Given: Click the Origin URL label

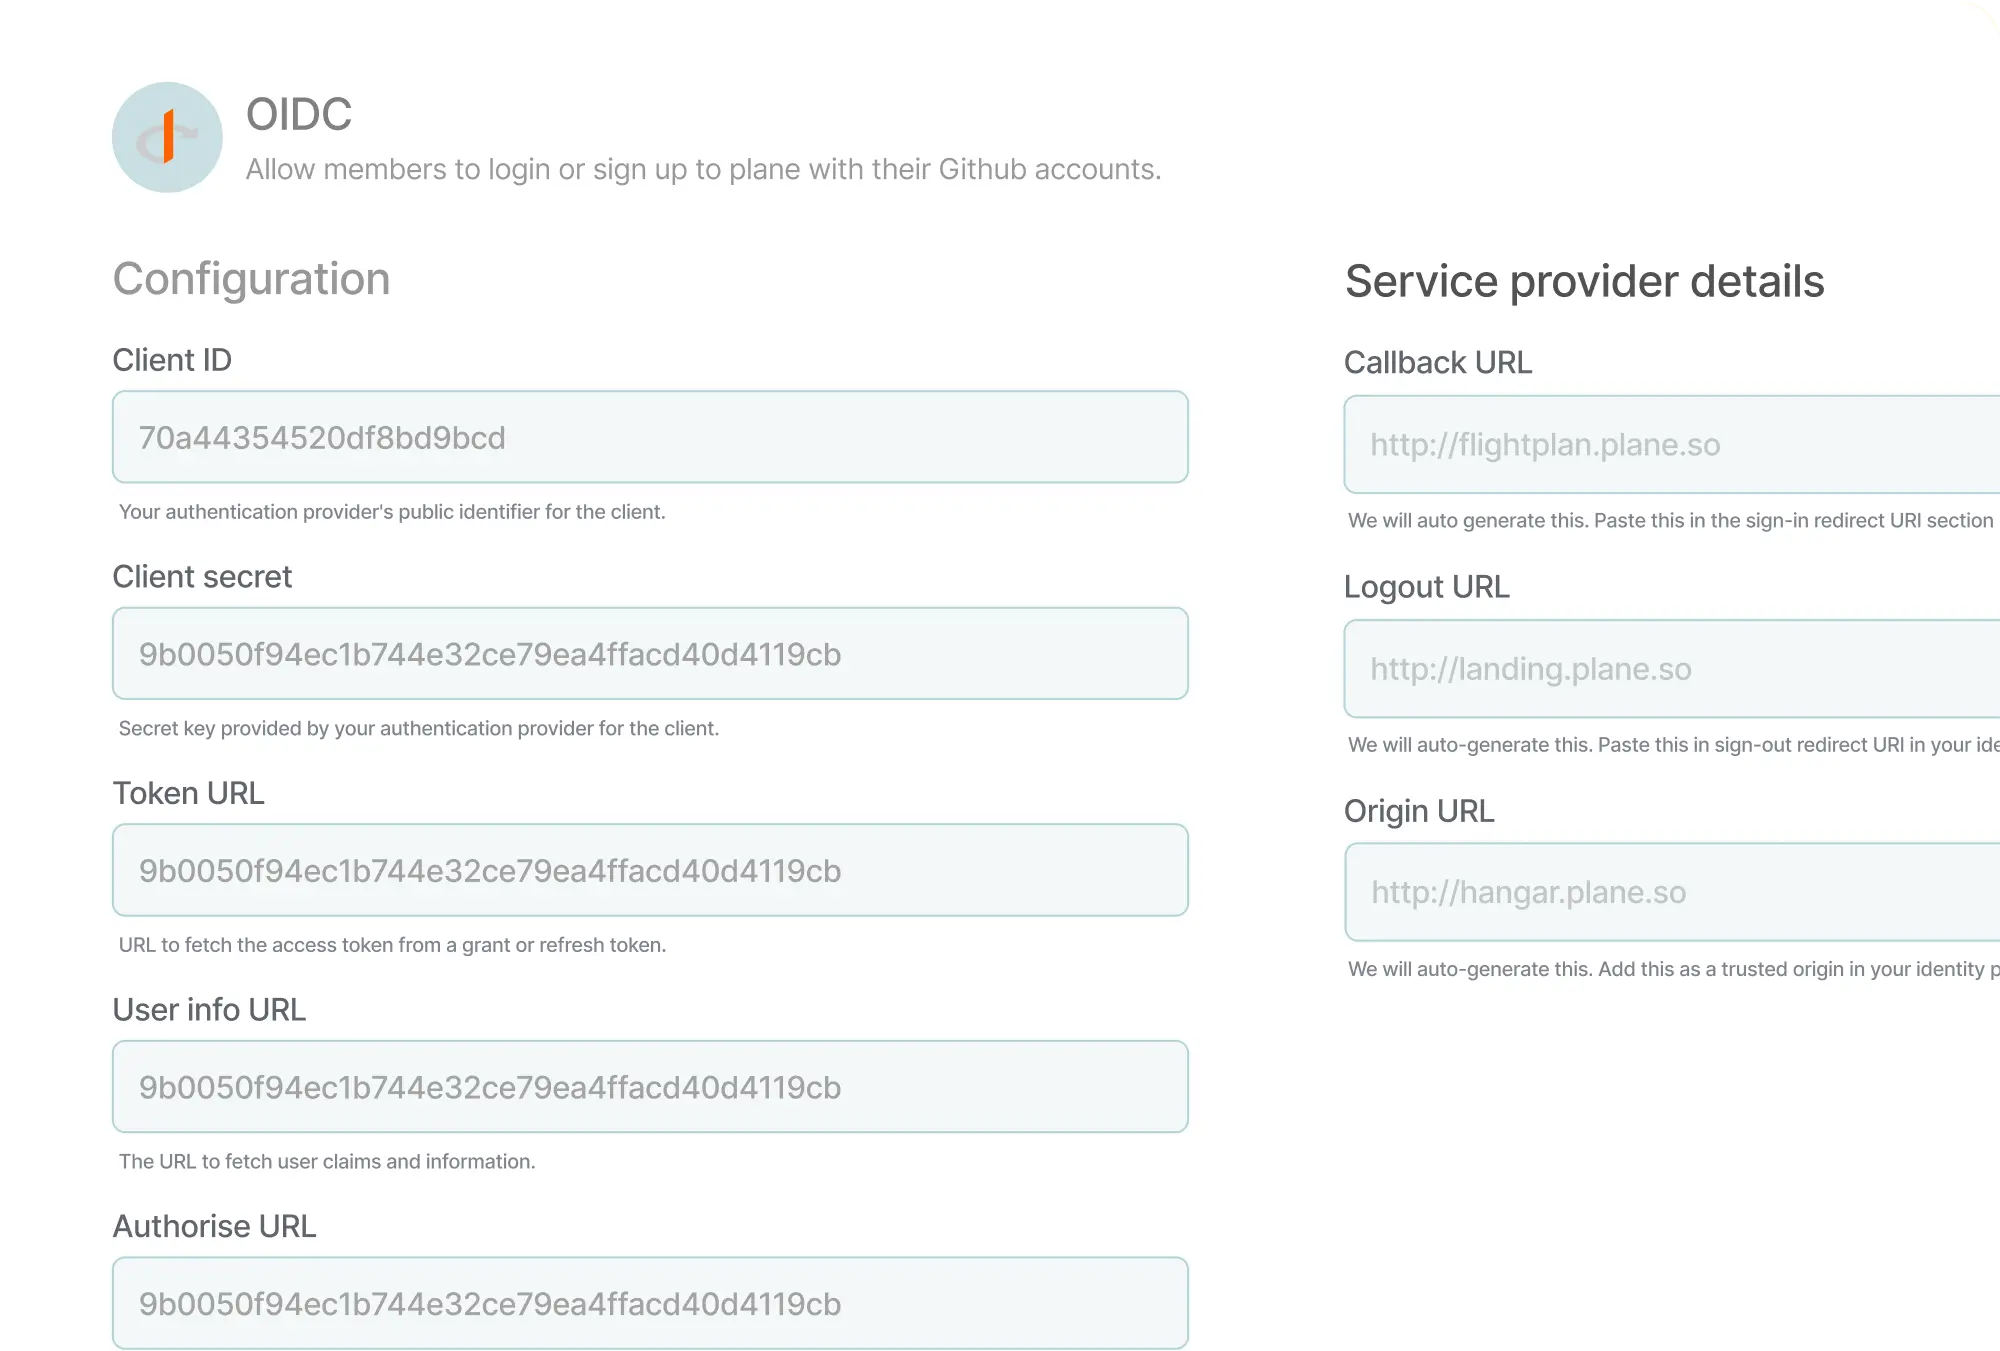Looking at the screenshot, I should 1418,810.
